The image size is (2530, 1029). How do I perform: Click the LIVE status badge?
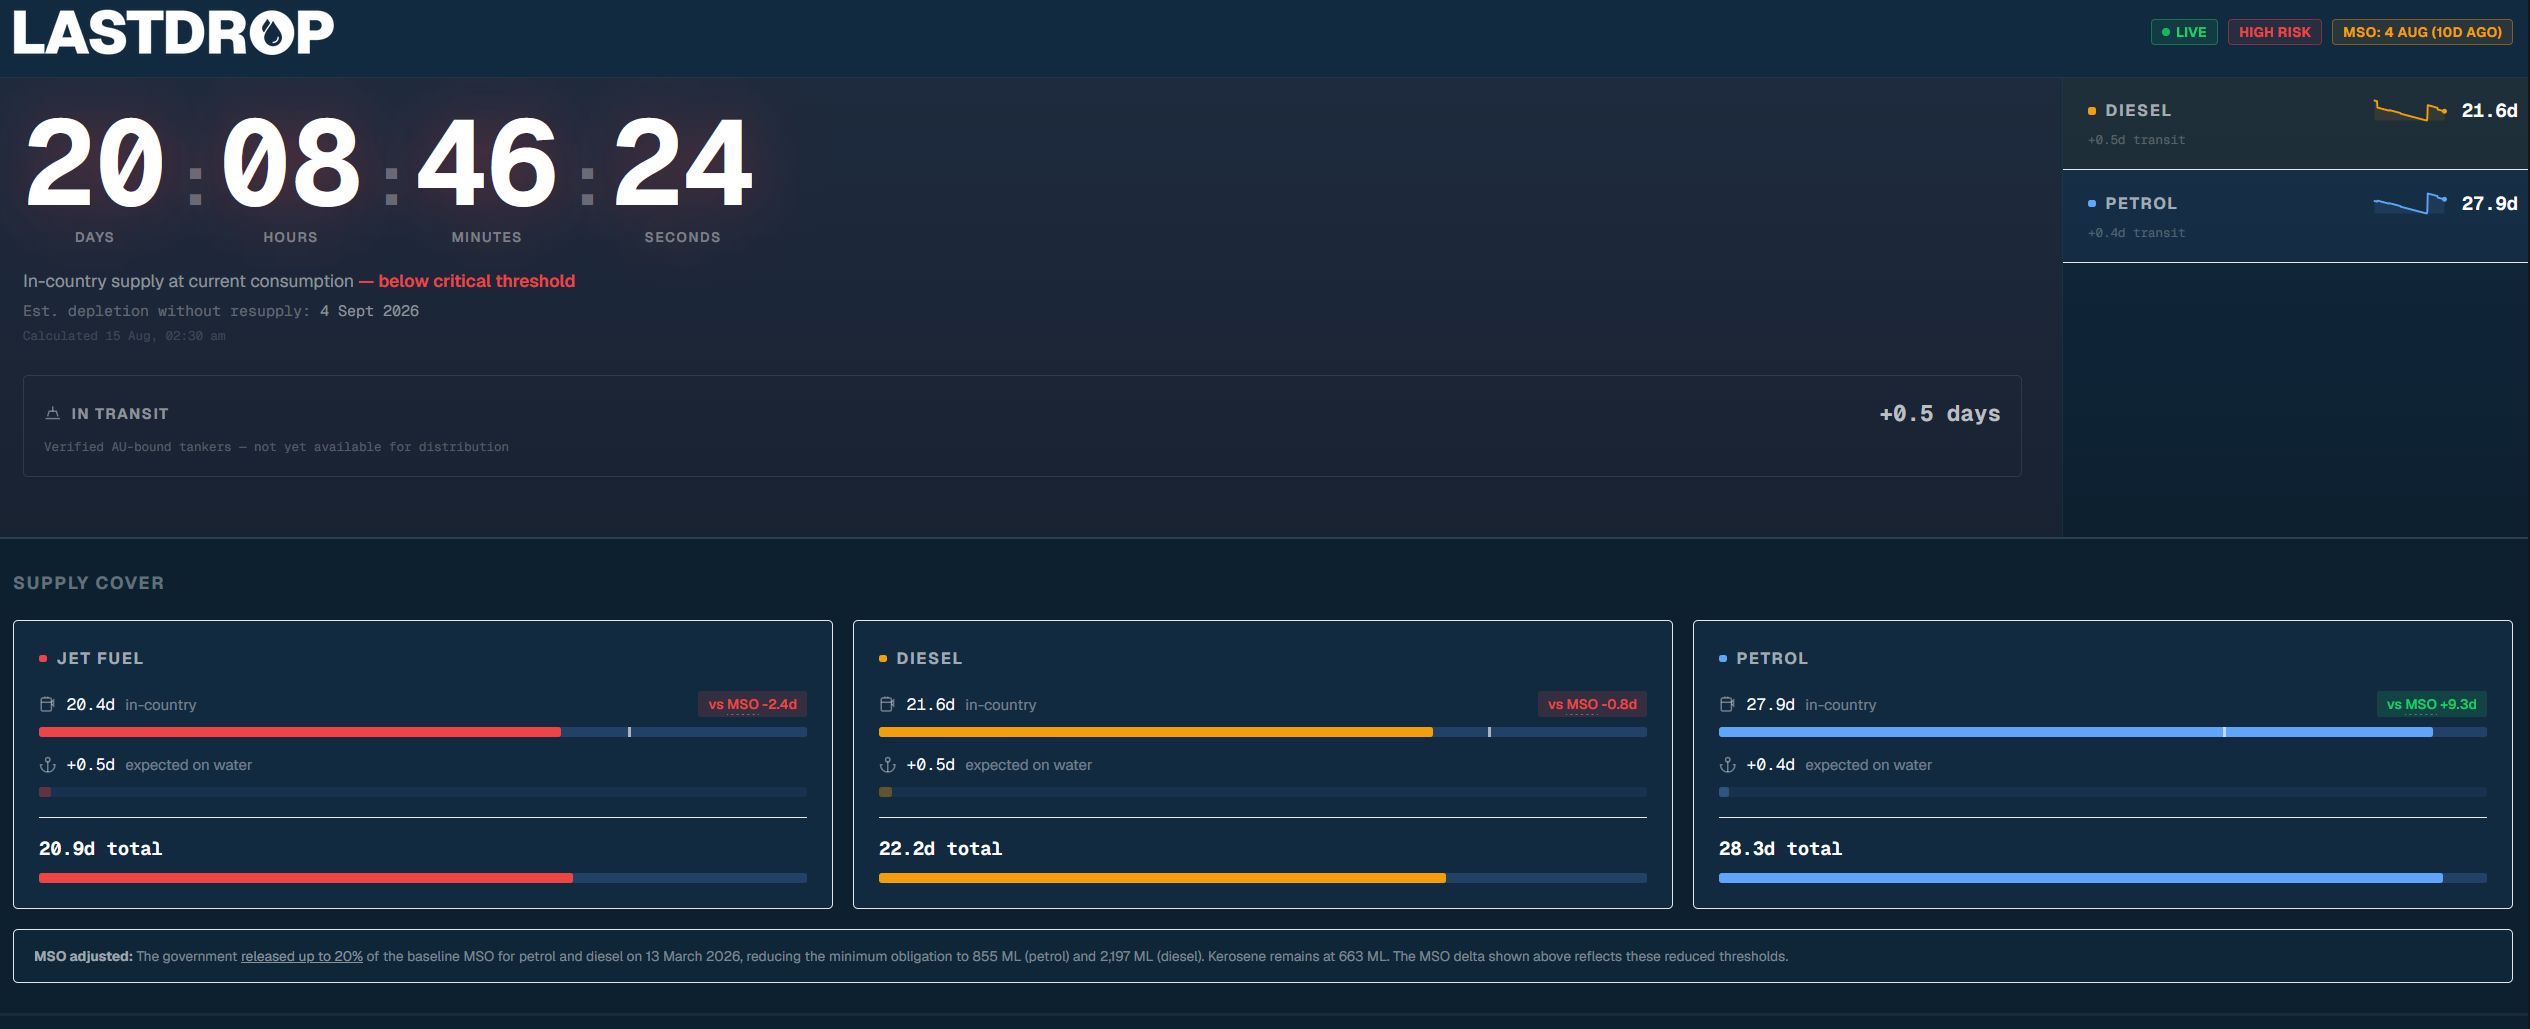tap(2184, 32)
